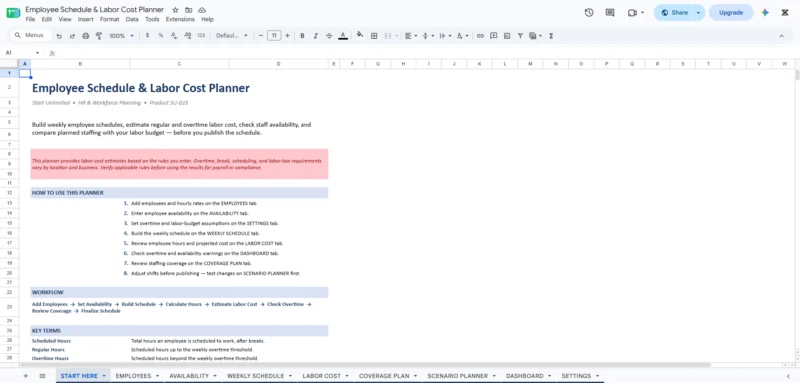Open the Data menu
800x383 pixels.
click(x=132, y=19)
